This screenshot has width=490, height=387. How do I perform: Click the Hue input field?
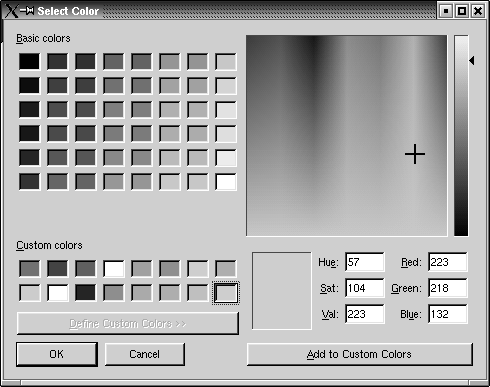pos(365,262)
